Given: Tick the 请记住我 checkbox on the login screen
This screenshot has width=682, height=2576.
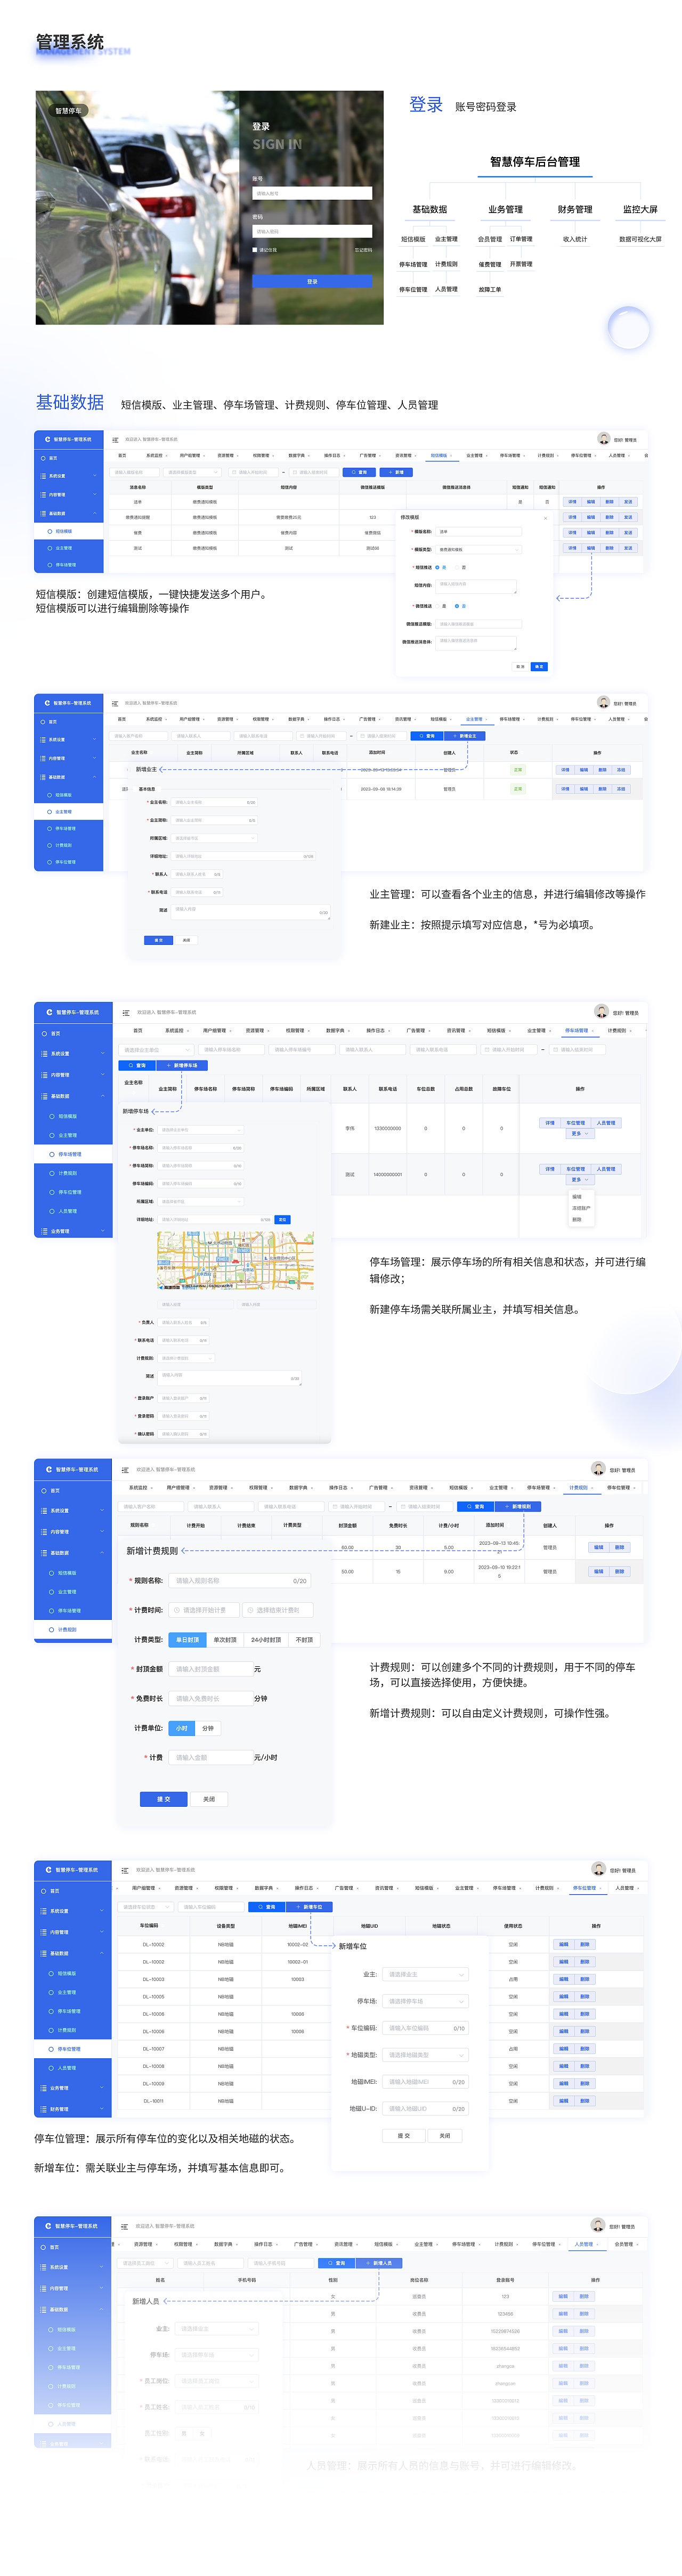Looking at the screenshot, I should point(255,250).
